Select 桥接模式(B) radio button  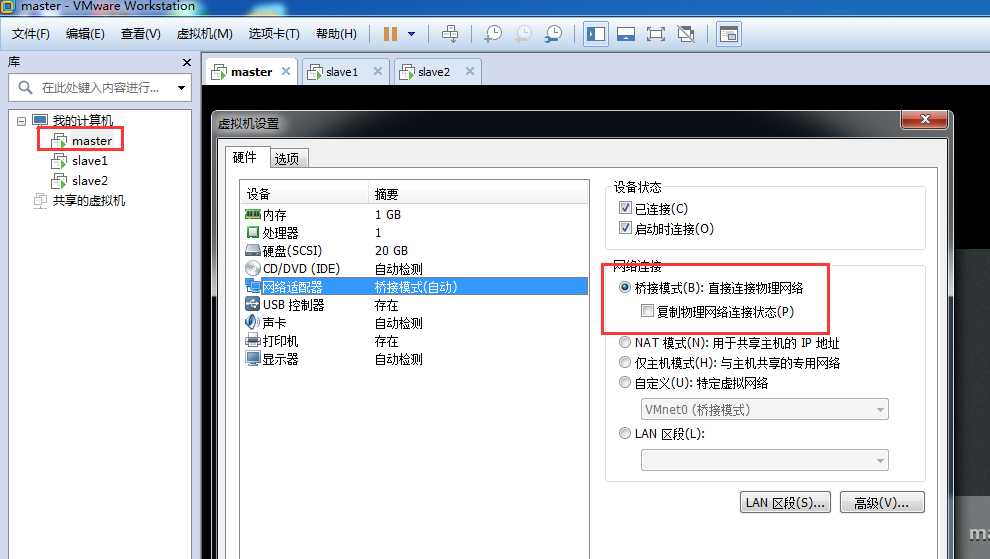click(x=624, y=287)
